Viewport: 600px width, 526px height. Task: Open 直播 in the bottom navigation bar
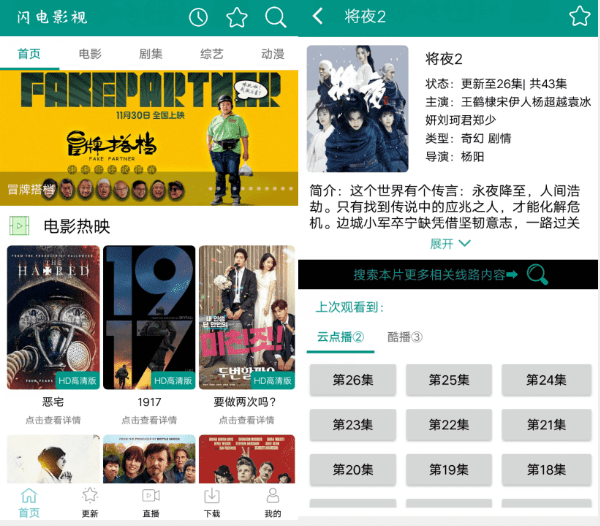(x=151, y=503)
